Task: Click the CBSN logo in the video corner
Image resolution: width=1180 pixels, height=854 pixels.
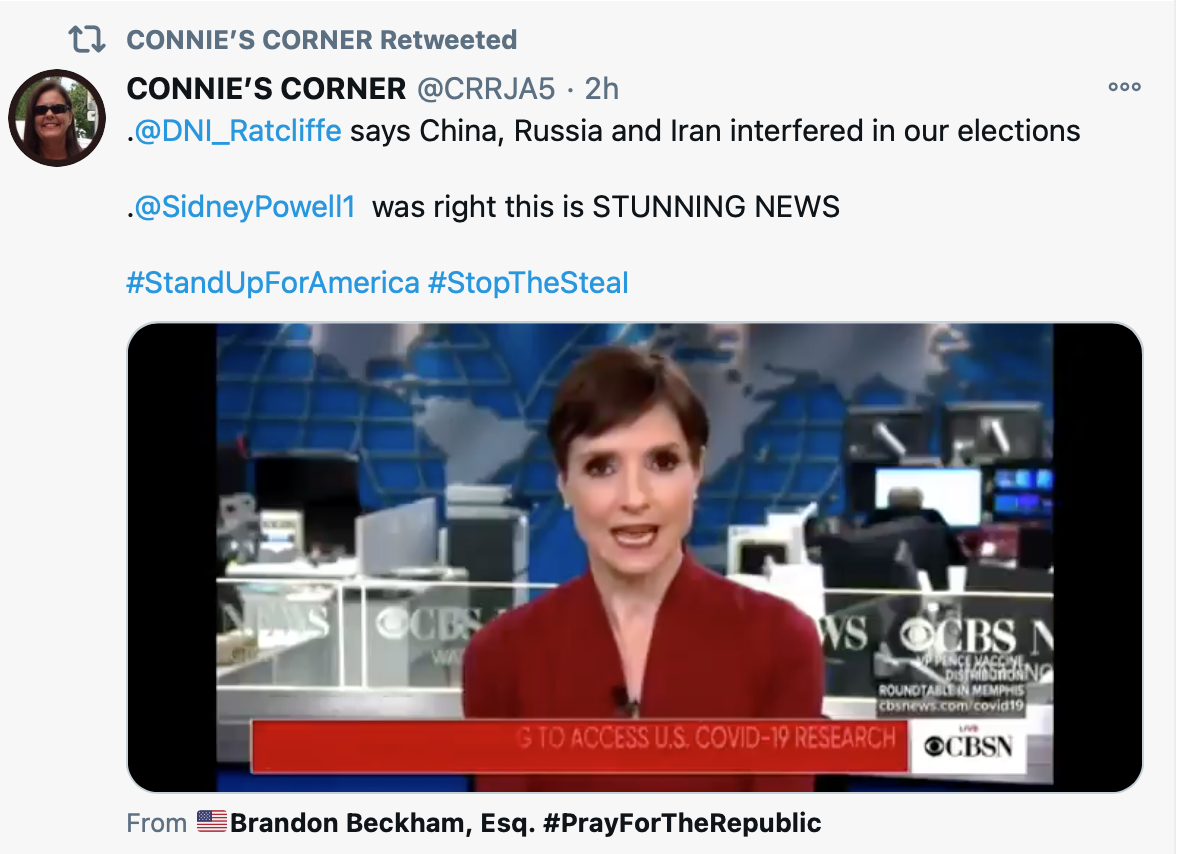Action: (x=968, y=747)
